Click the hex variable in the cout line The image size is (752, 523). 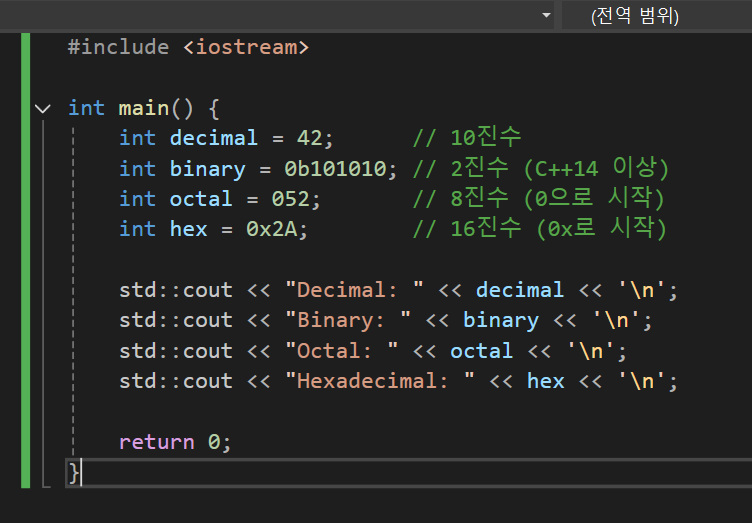click(545, 381)
